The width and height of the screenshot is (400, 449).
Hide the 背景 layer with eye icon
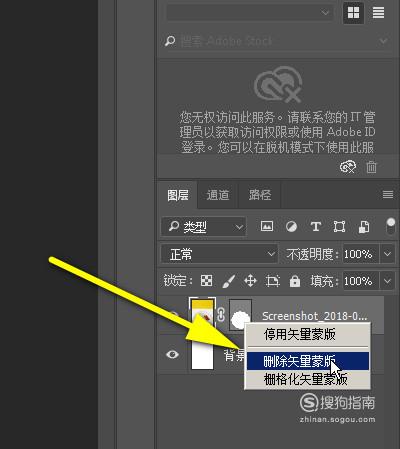point(172,354)
